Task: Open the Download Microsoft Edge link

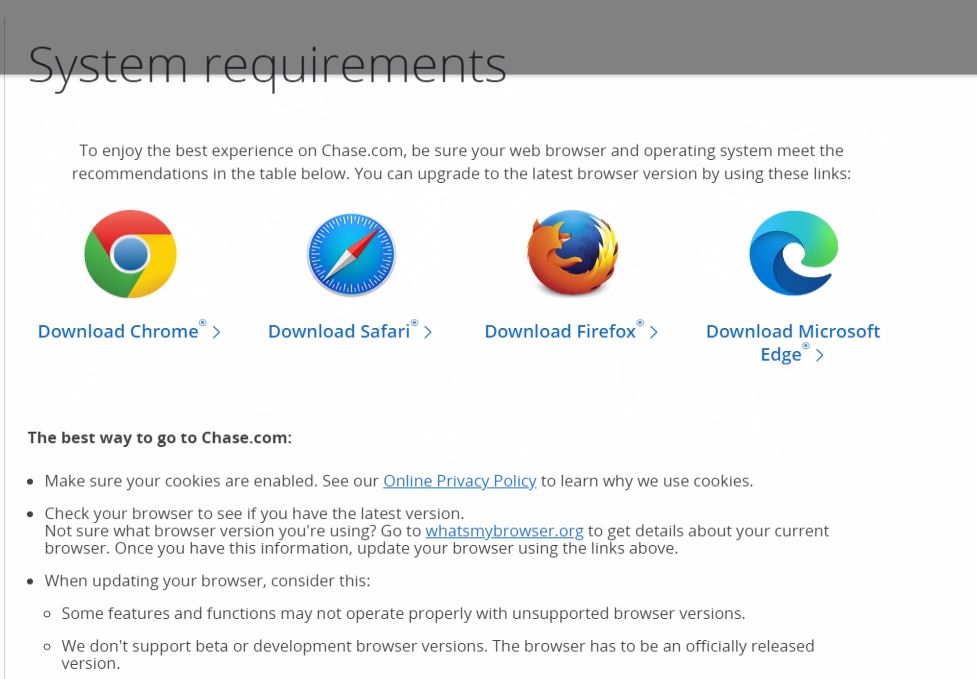Action: [792, 332]
